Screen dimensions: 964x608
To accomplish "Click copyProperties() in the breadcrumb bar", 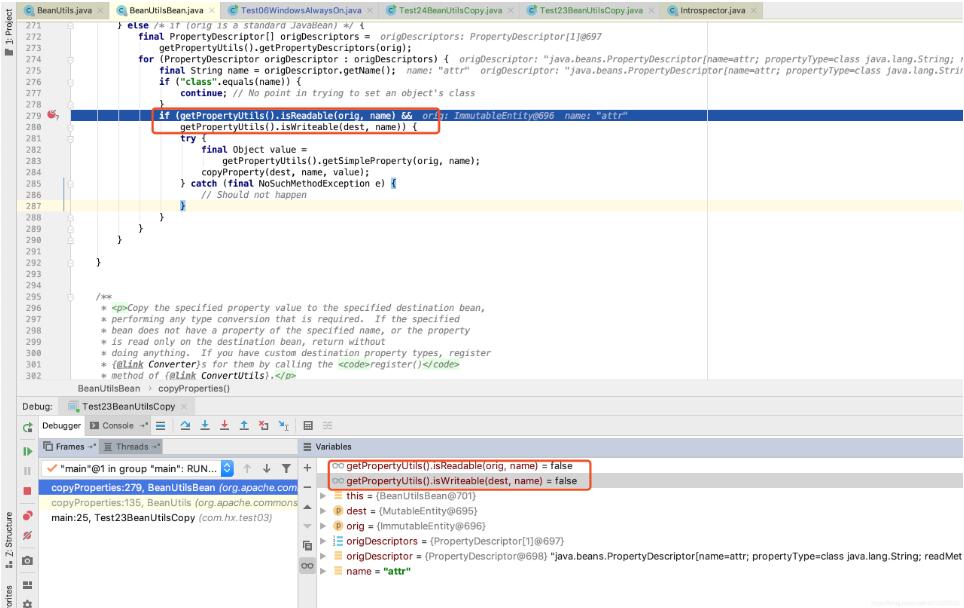I will point(196,387).
